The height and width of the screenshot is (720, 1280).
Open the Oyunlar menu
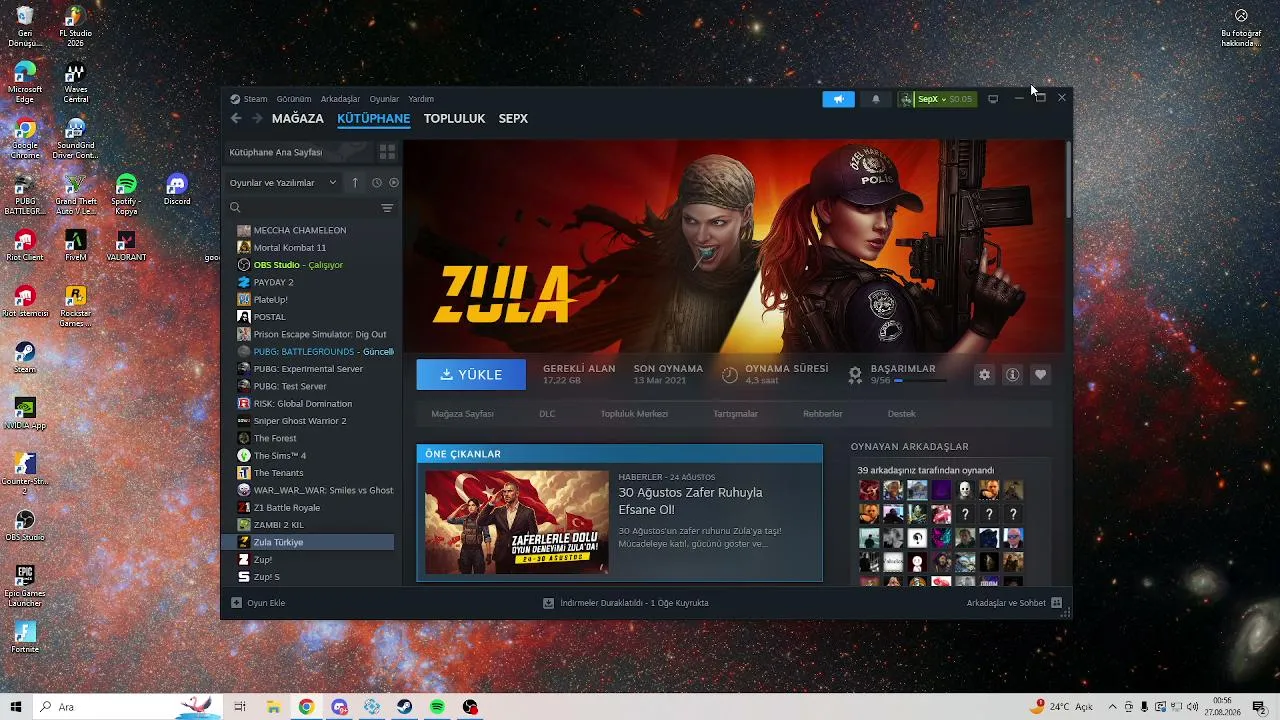[384, 99]
